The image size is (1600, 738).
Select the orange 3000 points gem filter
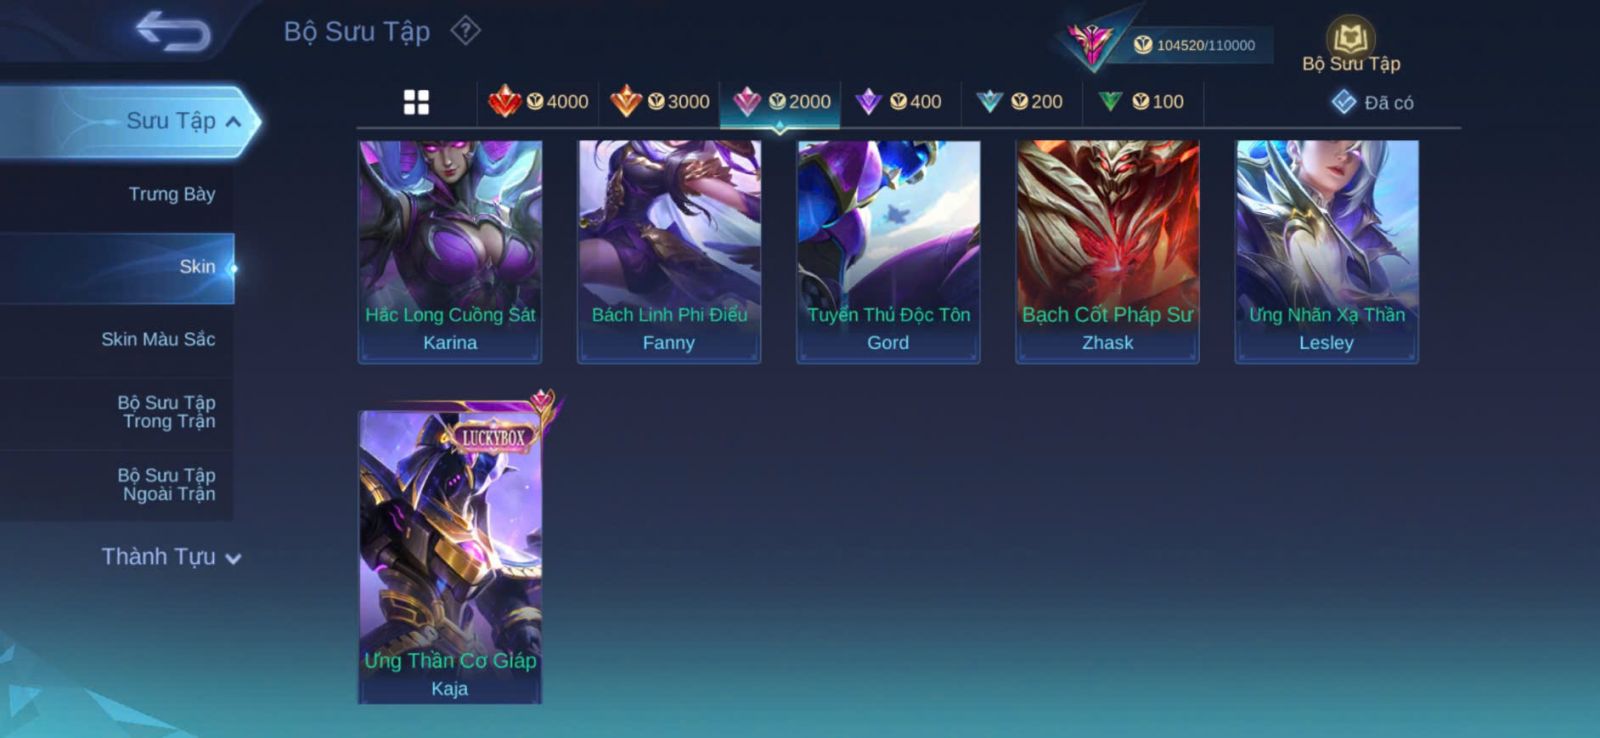[660, 101]
